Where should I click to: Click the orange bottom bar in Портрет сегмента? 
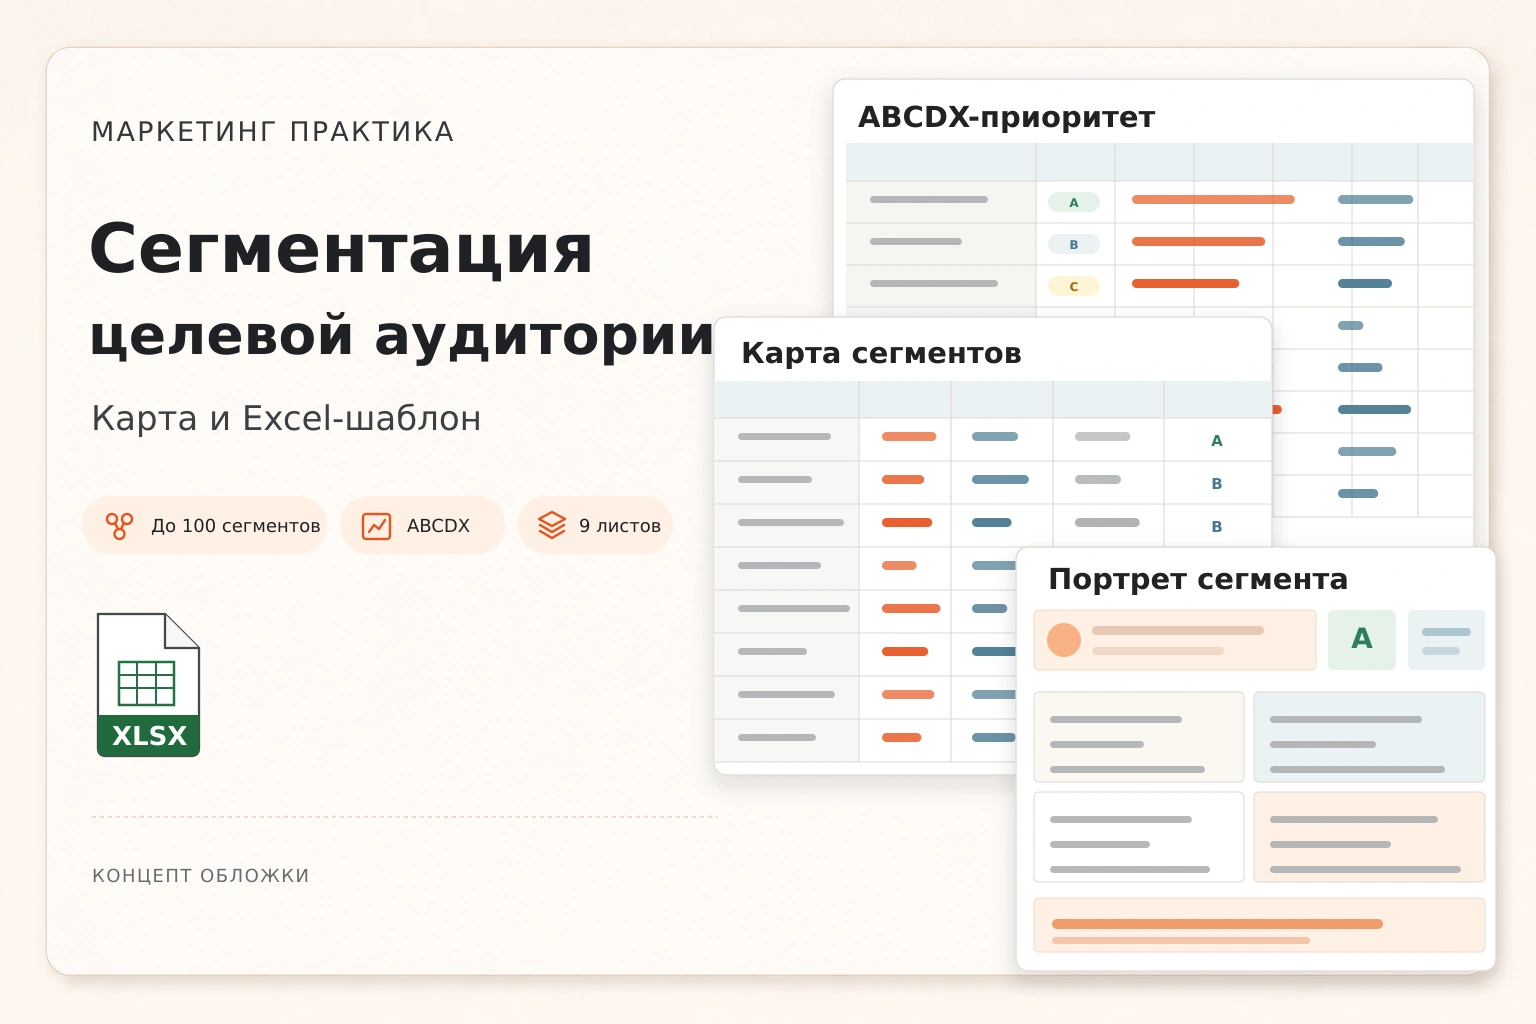(x=1217, y=924)
